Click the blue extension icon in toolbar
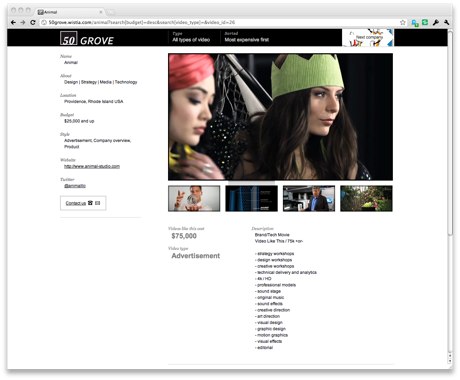The height and width of the screenshot is (380, 460). 415,23
